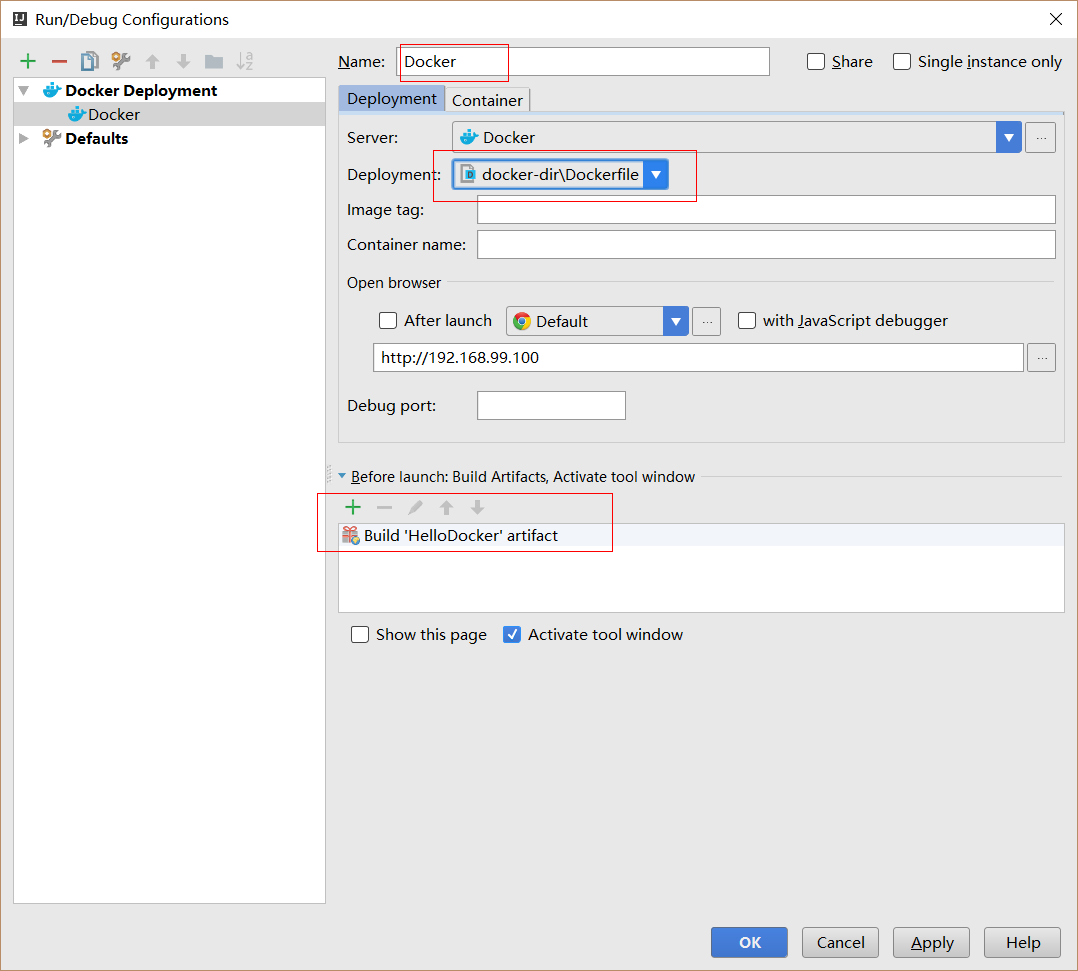Select the Docker configuration in the tree
This screenshot has width=1078, height=971.
(169, 114)
